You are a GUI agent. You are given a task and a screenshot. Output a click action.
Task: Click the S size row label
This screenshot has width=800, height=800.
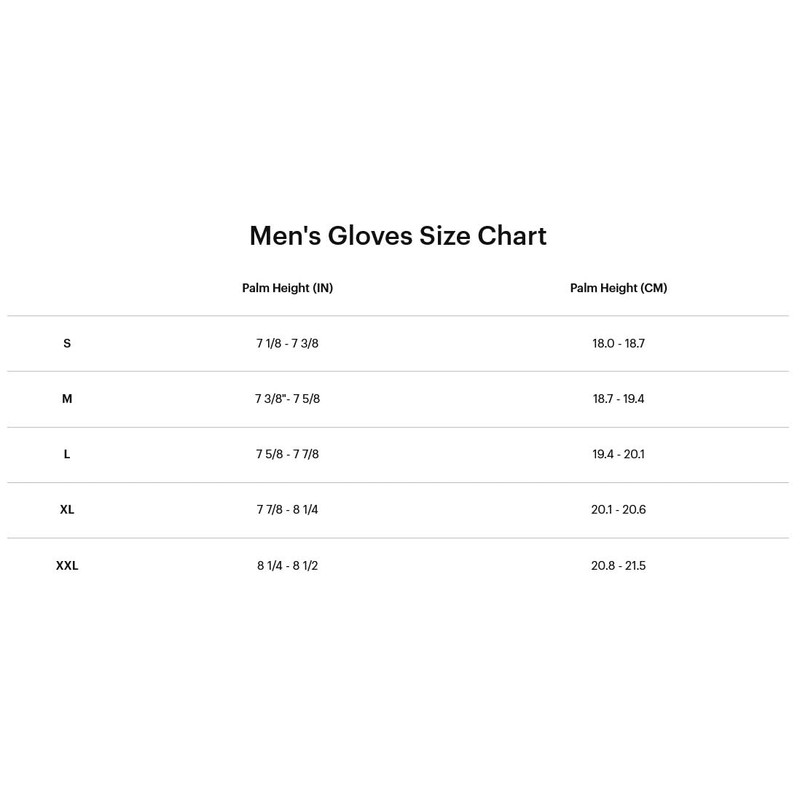[67, 343]
